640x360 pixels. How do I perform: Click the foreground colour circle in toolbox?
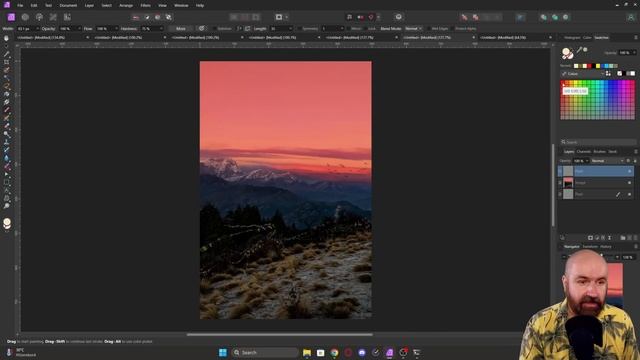7,222
